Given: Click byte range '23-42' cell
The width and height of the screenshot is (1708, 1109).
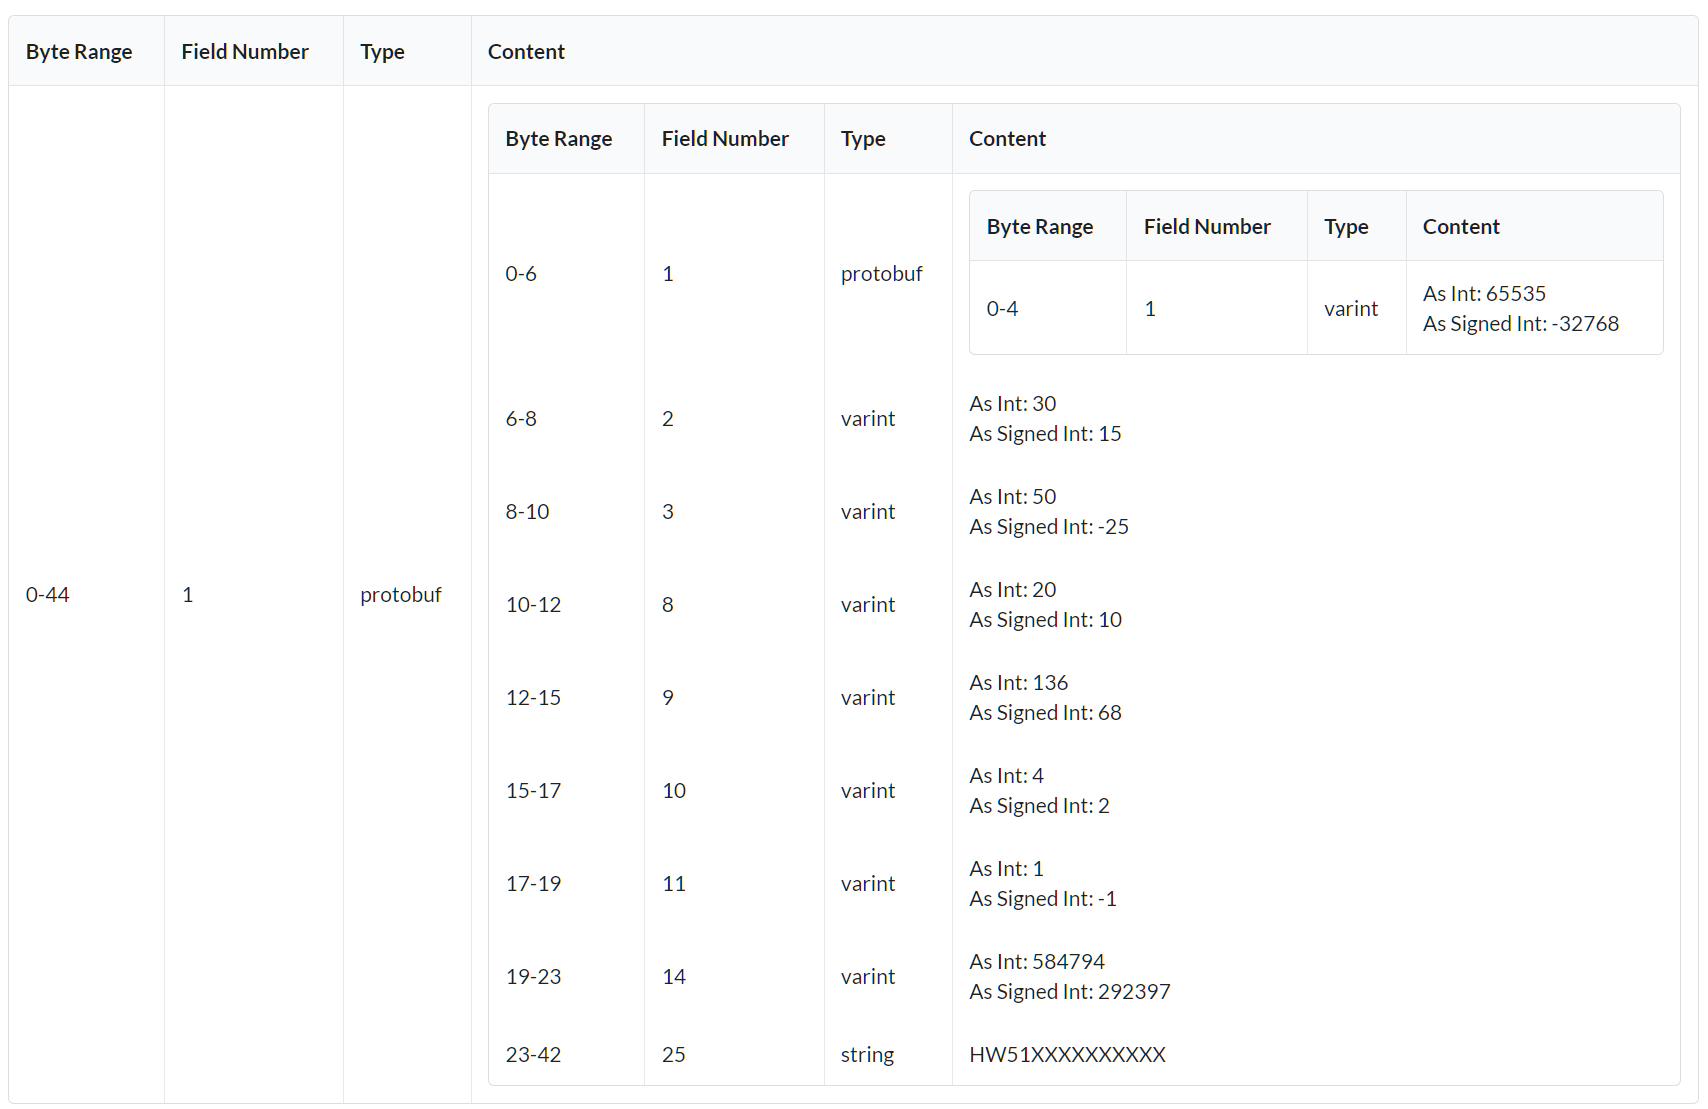Looking at the screenshot, I should 533,1054.
